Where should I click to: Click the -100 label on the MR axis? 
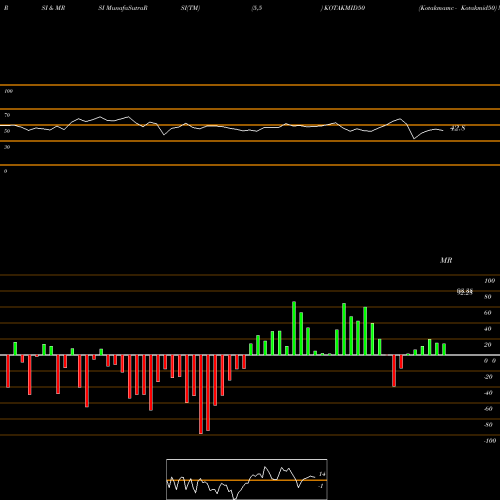click(489, 441)
